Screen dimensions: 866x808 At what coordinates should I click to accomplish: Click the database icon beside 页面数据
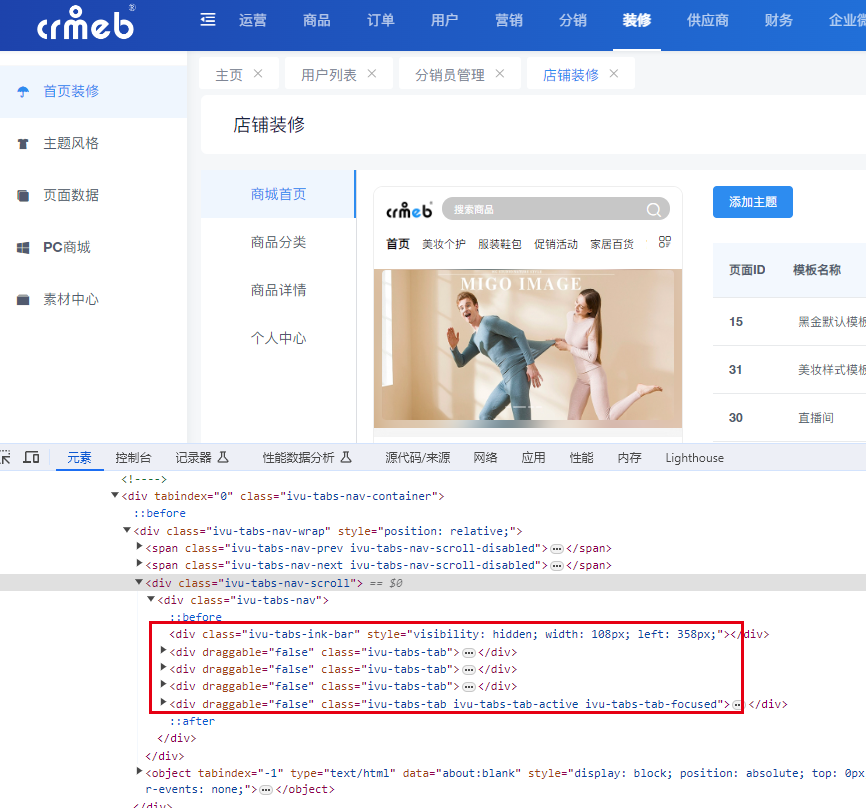tap(23, 196)
